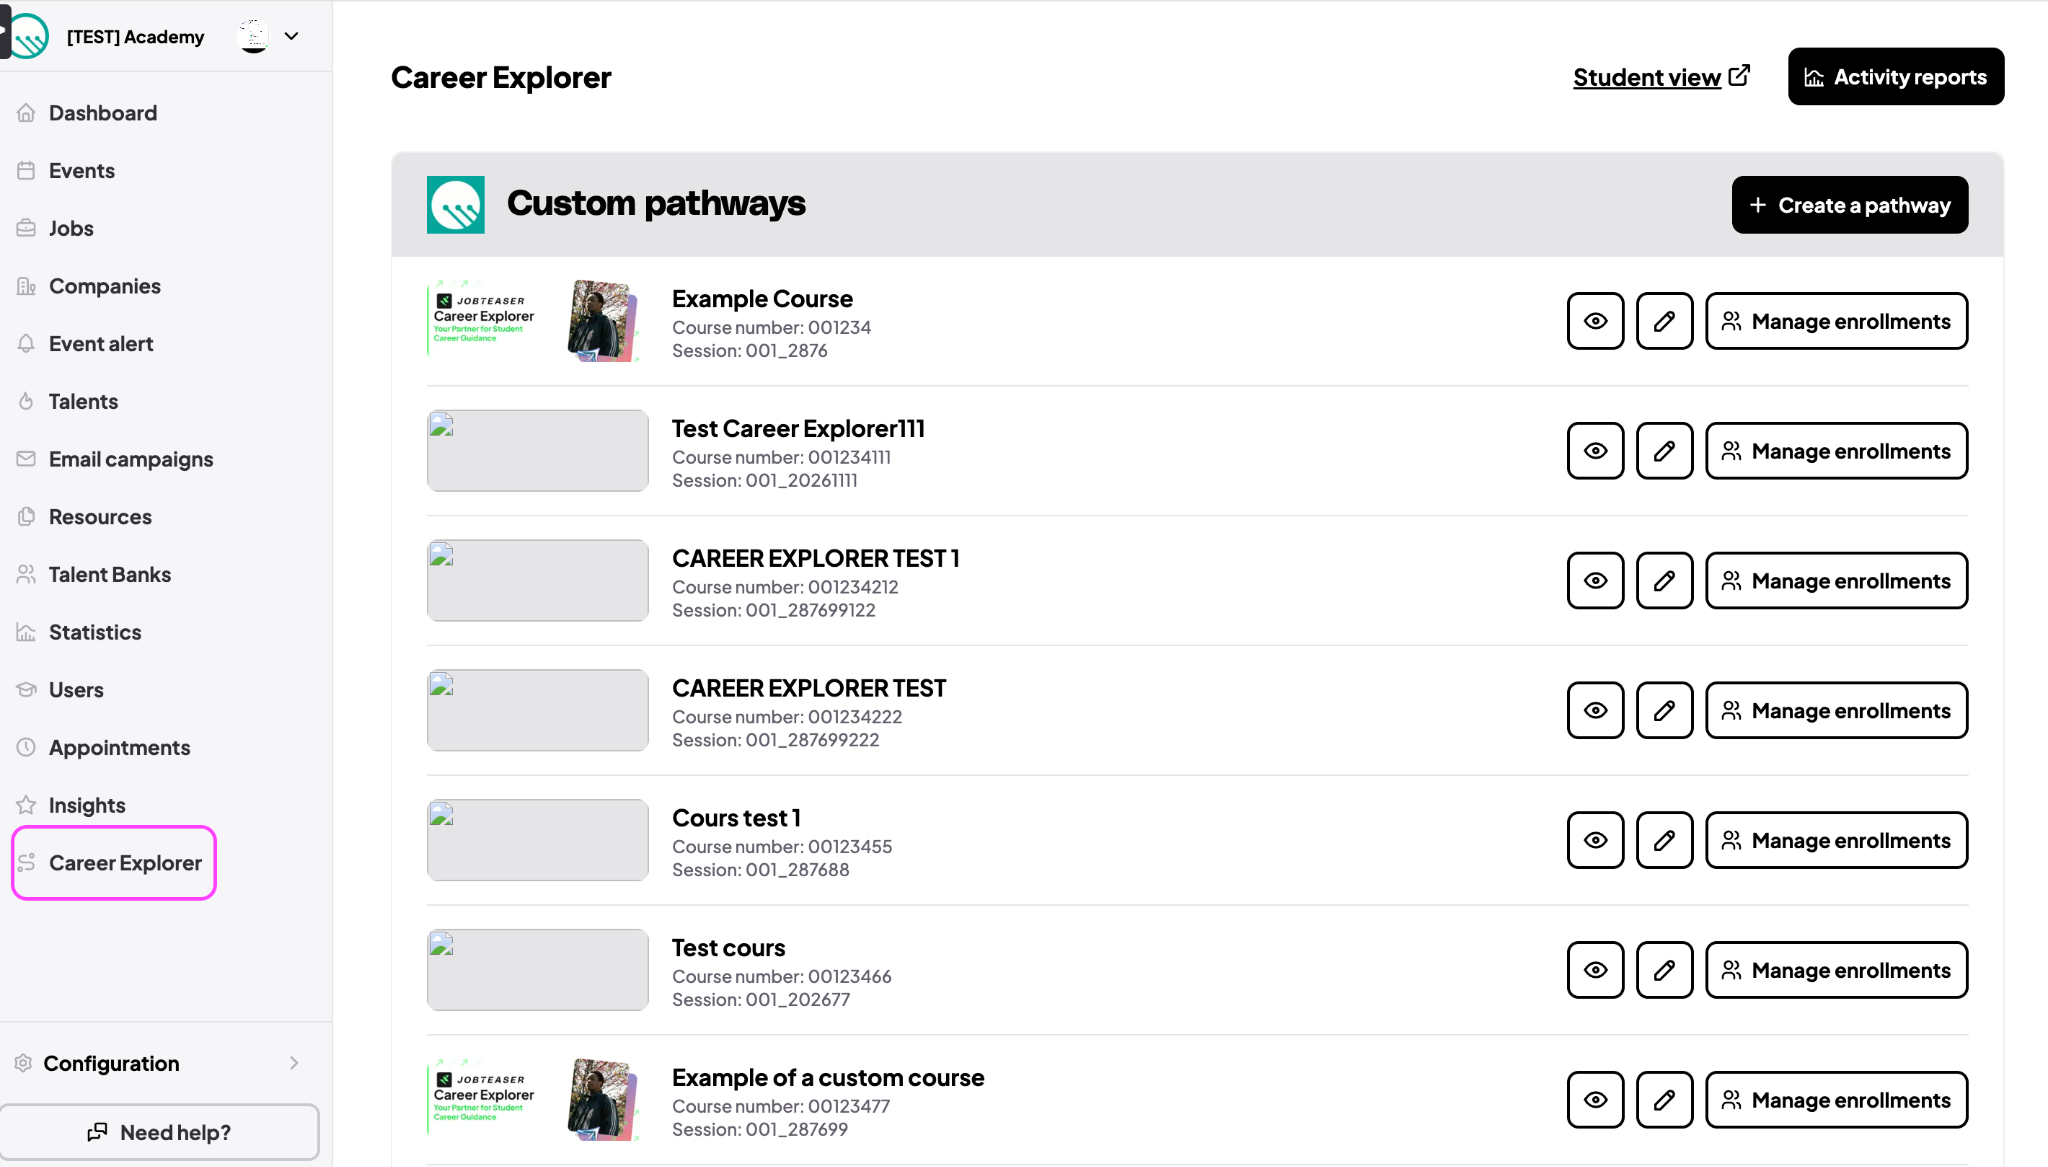Screen dimensions: 2048x1167
Task: Click the Create a pathway button
Action: (x=1850, y=205)
